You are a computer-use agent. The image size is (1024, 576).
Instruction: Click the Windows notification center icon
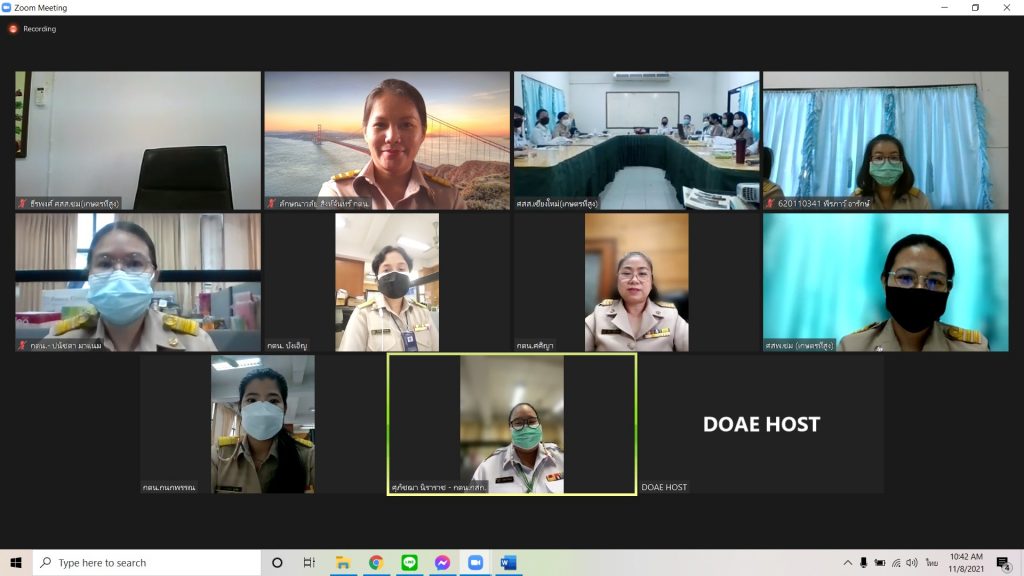[x=1004, y=563]
